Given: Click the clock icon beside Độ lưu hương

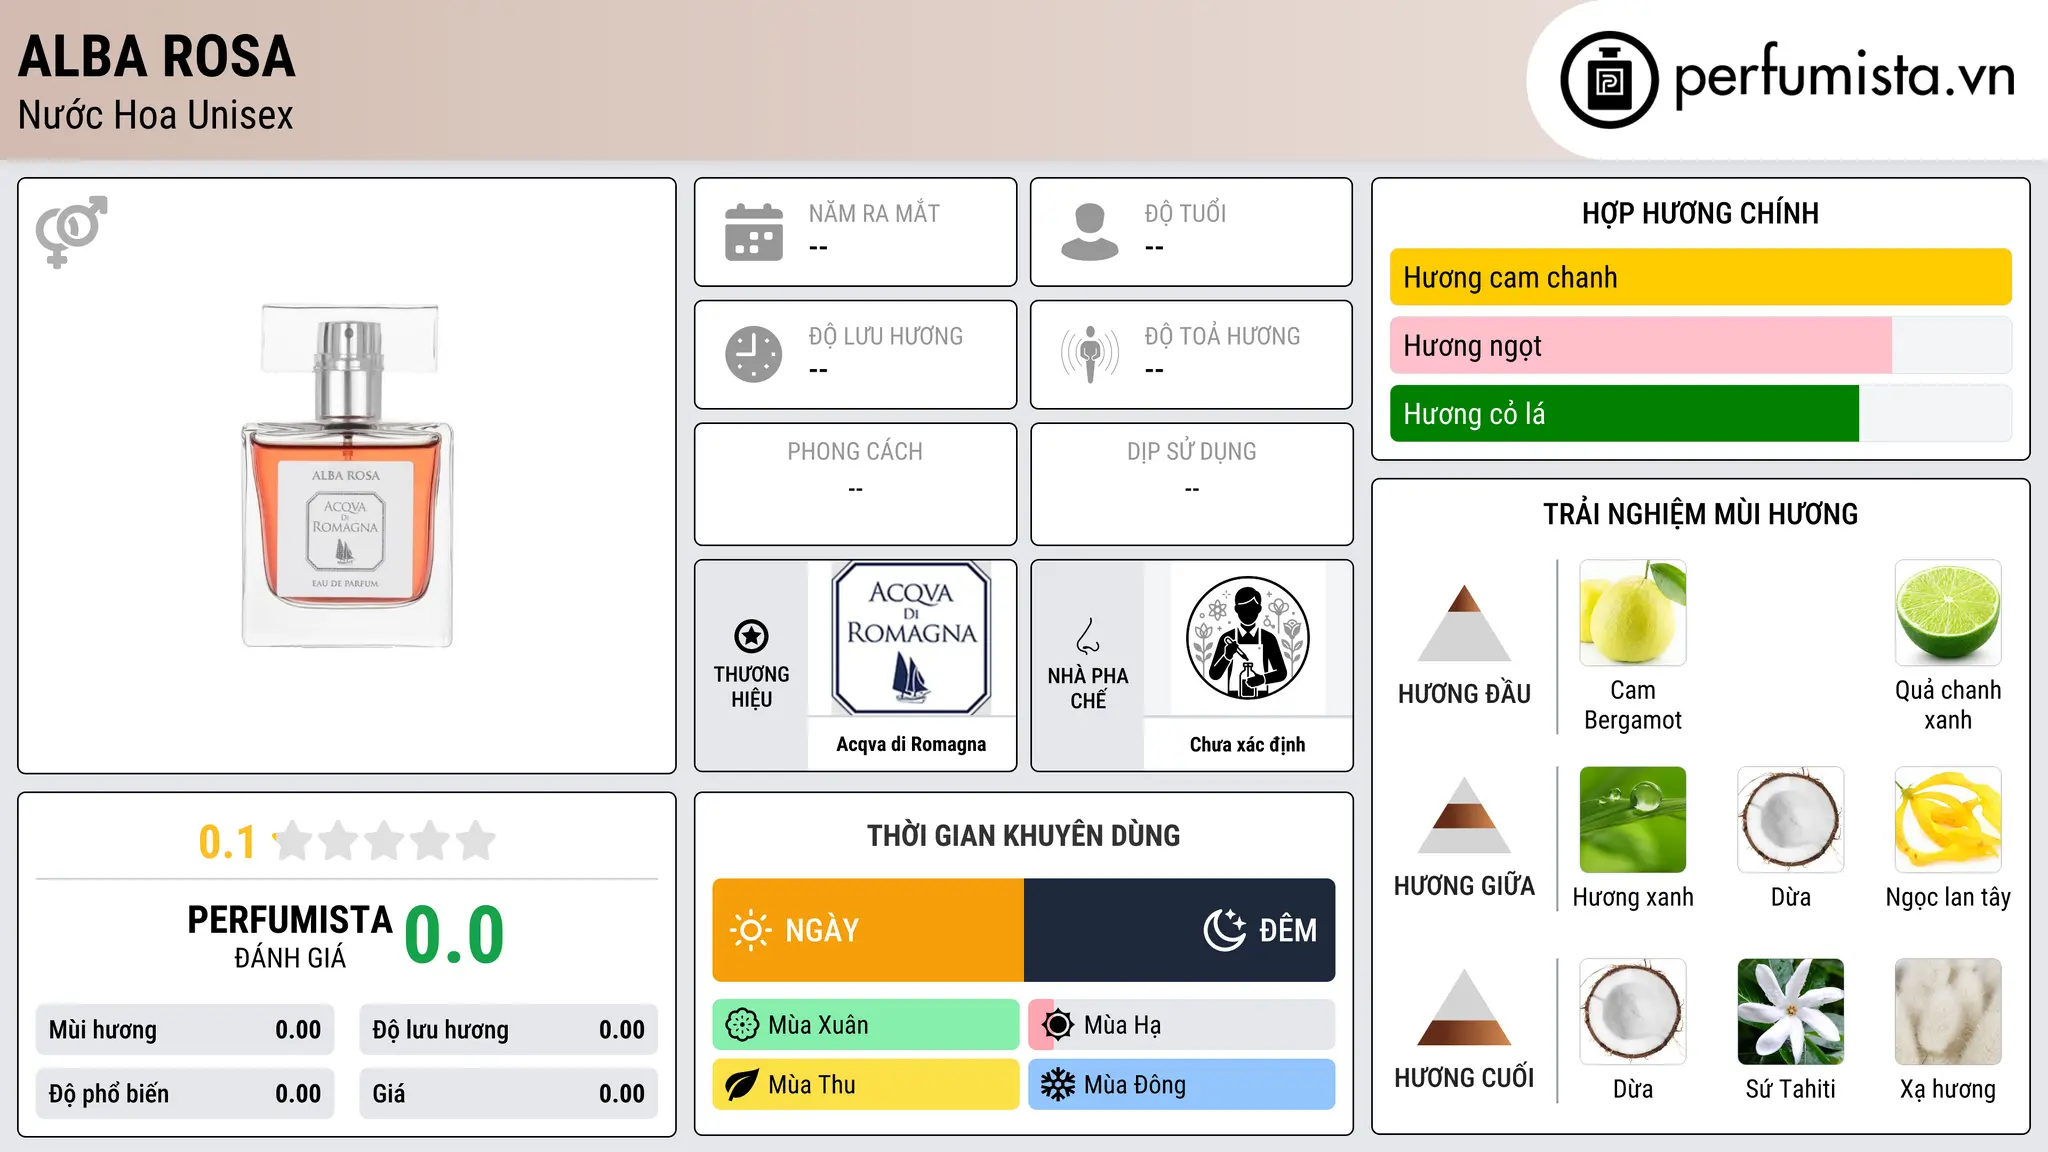Looking at the screenshot, I should click(x=754, y=354).
